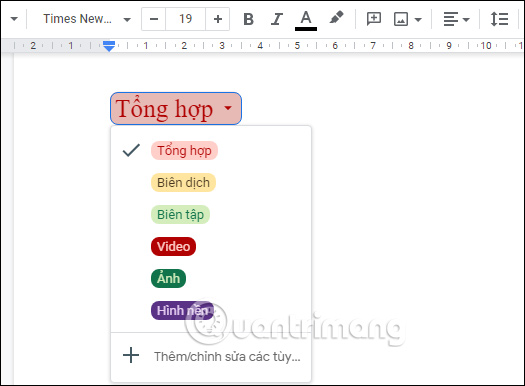Image resolution: width=525 pixels, height=386 pixels.
Task: Choose the Video option
Action: pyautogui.click(x=173, y=246)
